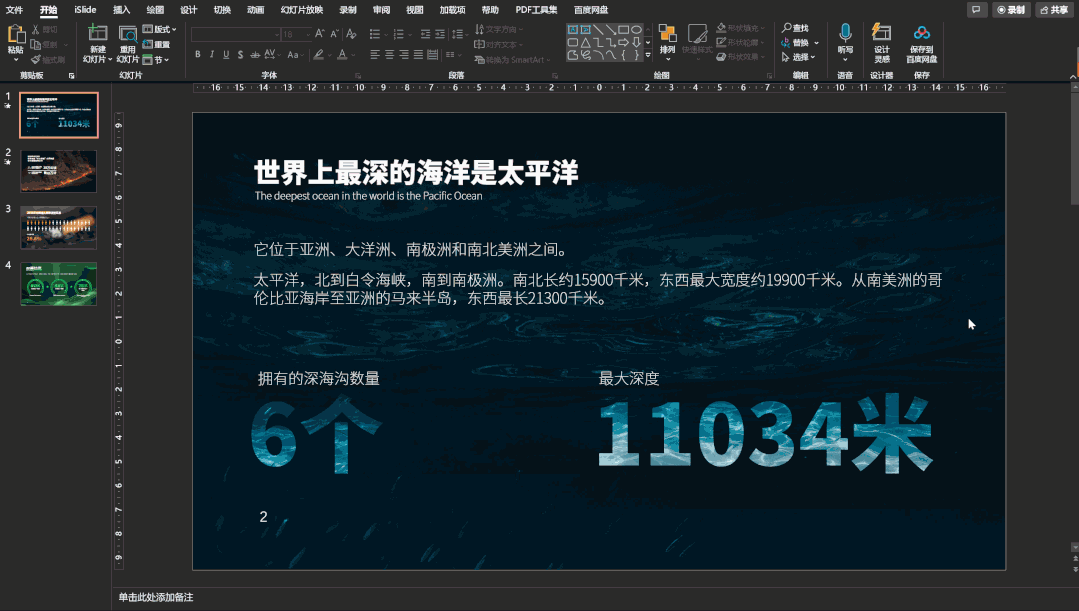The width and height of the screenshot is (1079, 611).
Task: Select the triangle shape in gallery
Action: (586, 43)
